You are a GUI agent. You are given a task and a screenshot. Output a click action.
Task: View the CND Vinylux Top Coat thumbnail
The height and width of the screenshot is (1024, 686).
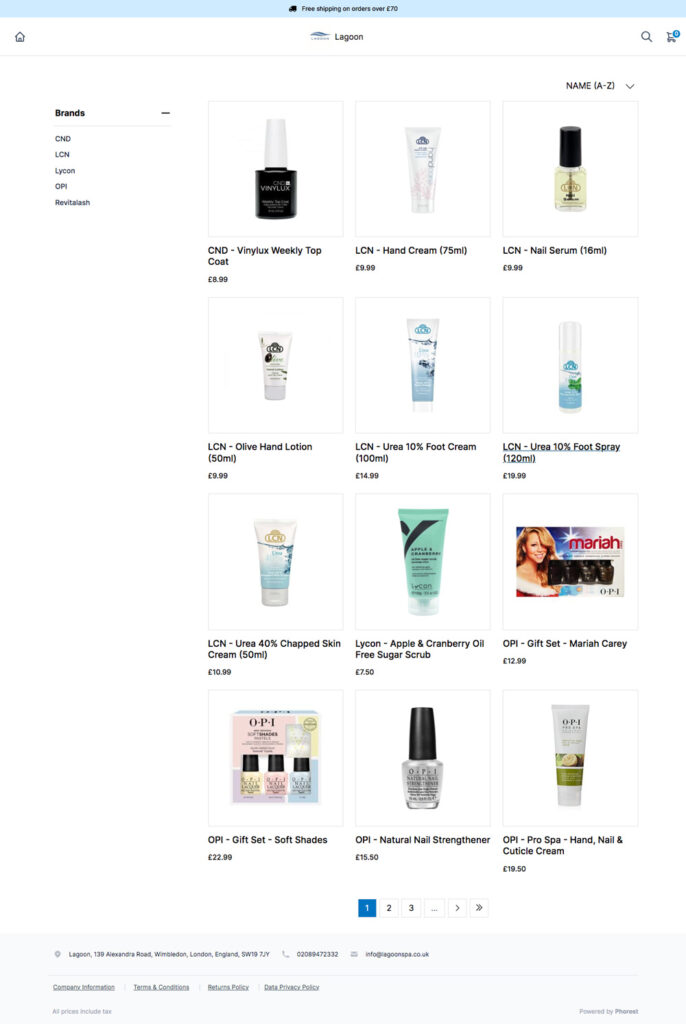point(275,168)
